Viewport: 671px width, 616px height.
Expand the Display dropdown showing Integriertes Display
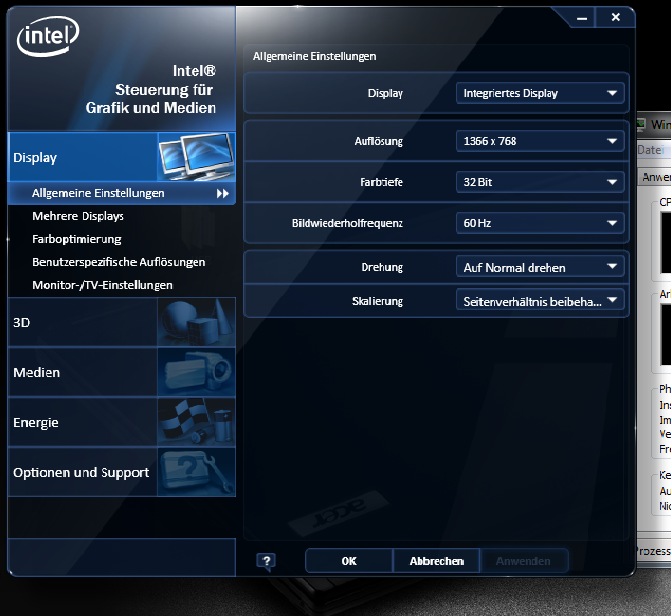[x=540, y=93]
